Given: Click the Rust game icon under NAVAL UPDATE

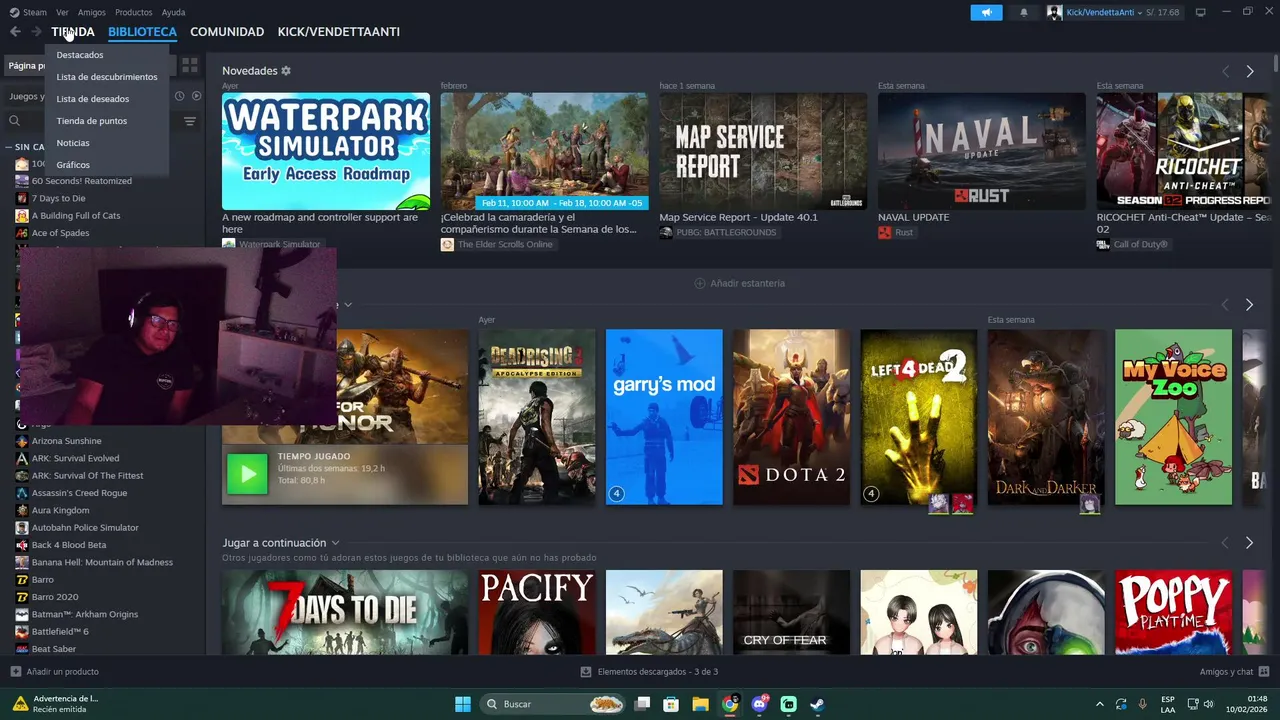Looking at the screenshot, I should [884, 232].
